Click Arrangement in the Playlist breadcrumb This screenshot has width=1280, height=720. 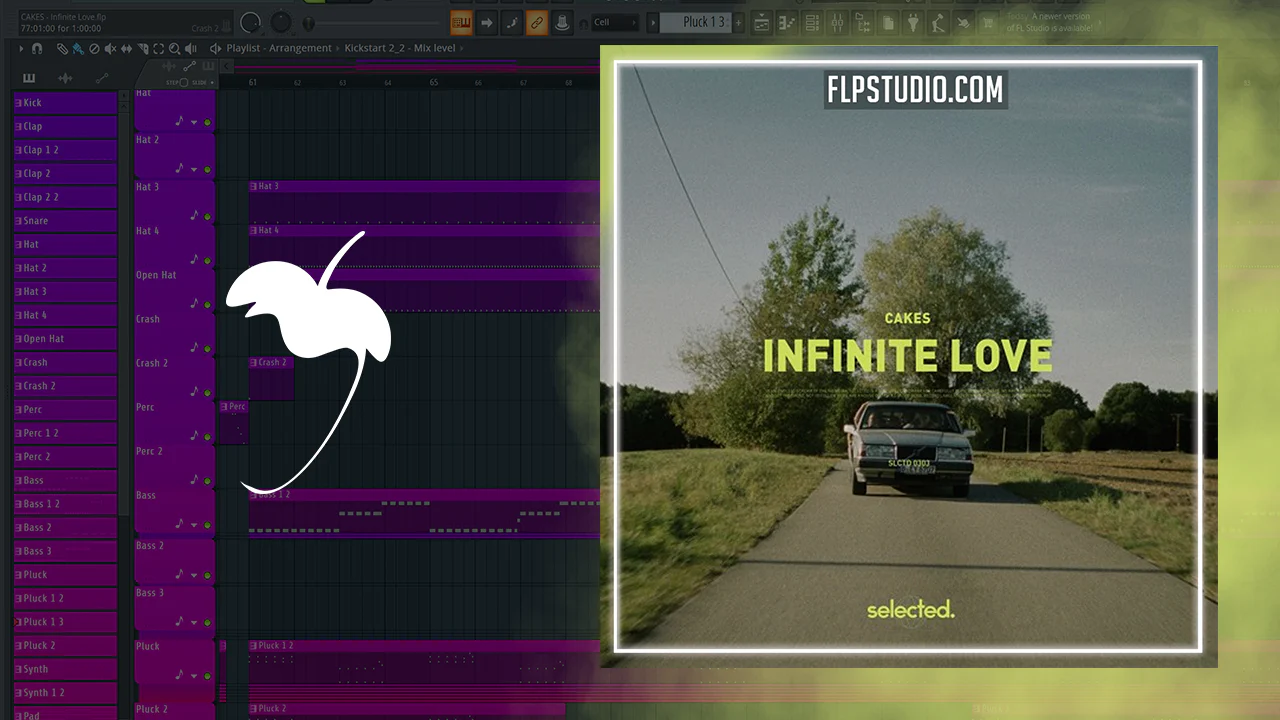pyautogui.click(x=300, y=48)
